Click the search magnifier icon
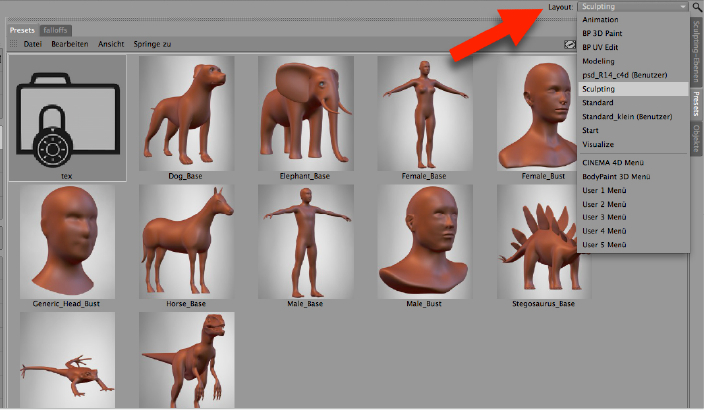 (x=696, y=7)
